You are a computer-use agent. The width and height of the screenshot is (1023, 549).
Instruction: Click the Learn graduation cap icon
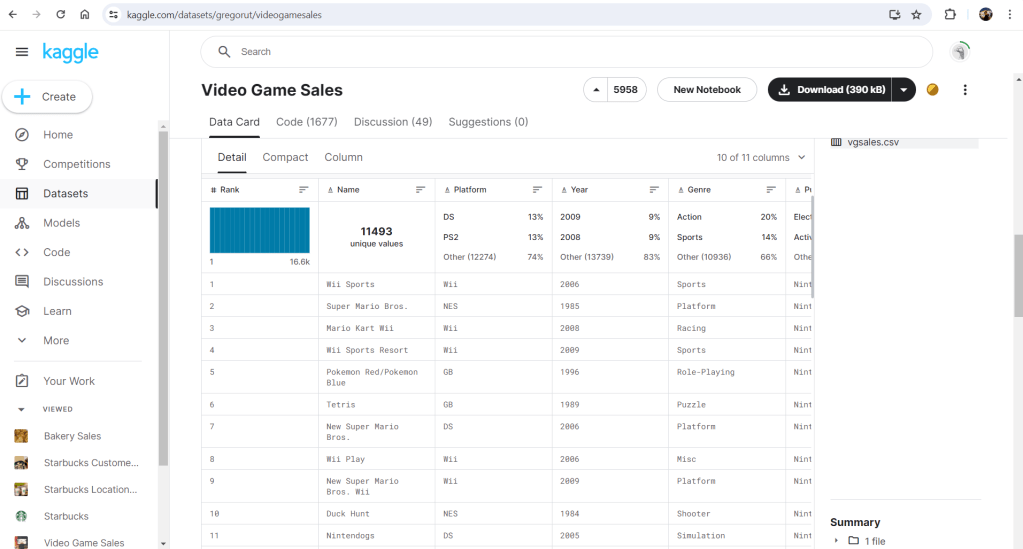tap(22, 311)
